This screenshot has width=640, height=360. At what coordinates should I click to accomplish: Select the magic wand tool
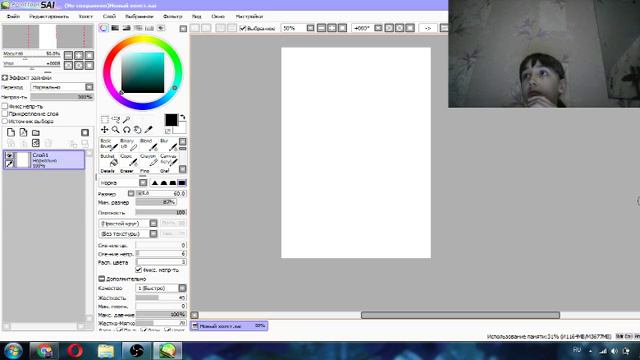click(127, 119)
